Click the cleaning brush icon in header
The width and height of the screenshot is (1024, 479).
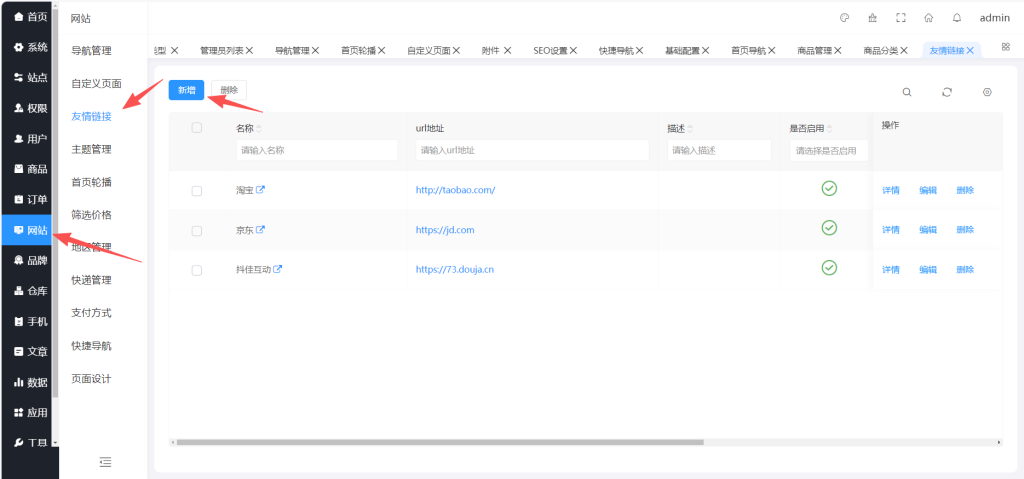click(872, 18)
